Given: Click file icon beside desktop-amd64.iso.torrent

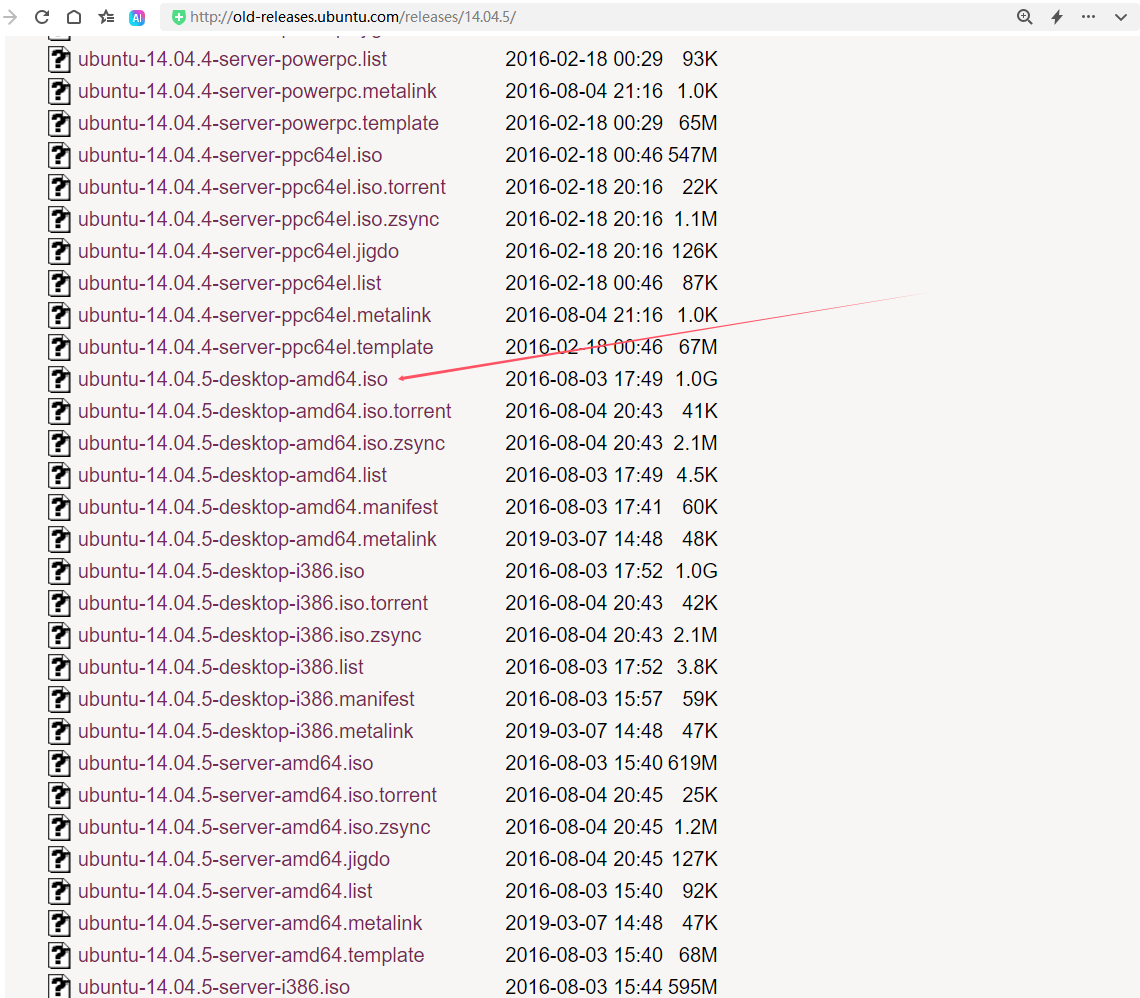Looking at the screenshot, I should pos(60,411).
